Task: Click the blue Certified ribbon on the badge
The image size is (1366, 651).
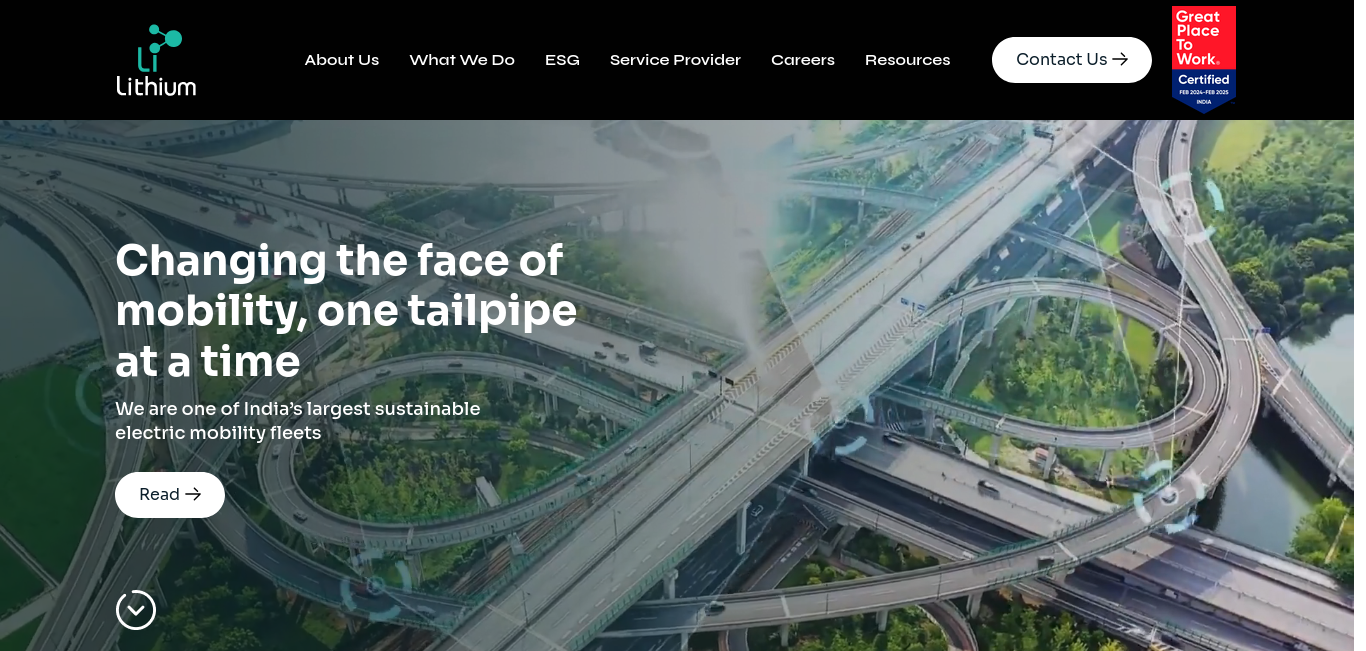Action: click(1204, 90)
